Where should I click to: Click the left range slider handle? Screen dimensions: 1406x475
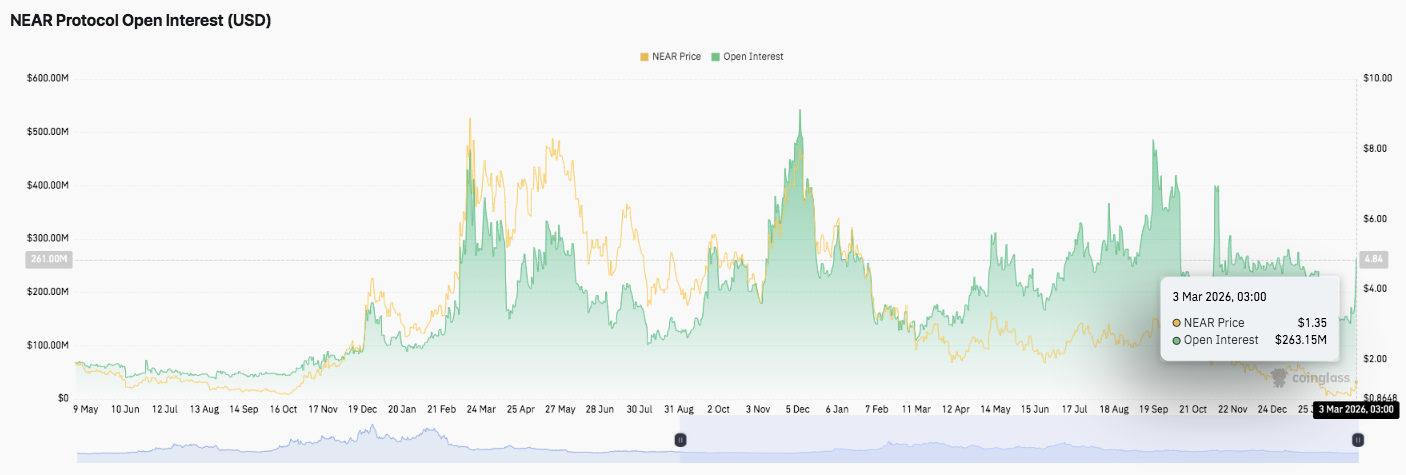[x=680, y=439]
